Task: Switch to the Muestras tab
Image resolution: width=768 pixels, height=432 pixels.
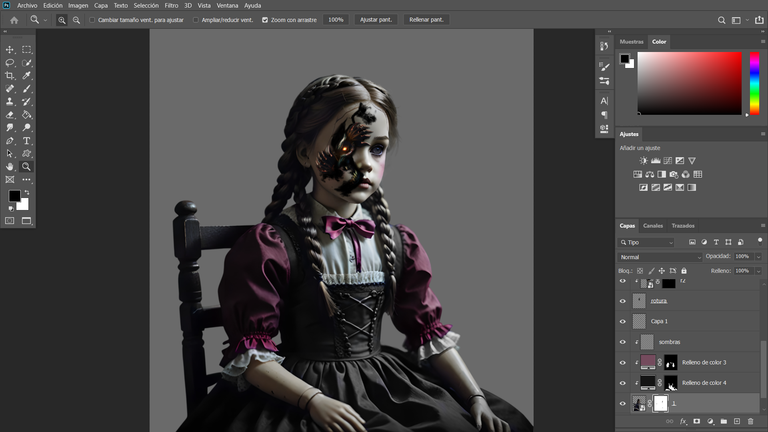Action: click(631, 42)
